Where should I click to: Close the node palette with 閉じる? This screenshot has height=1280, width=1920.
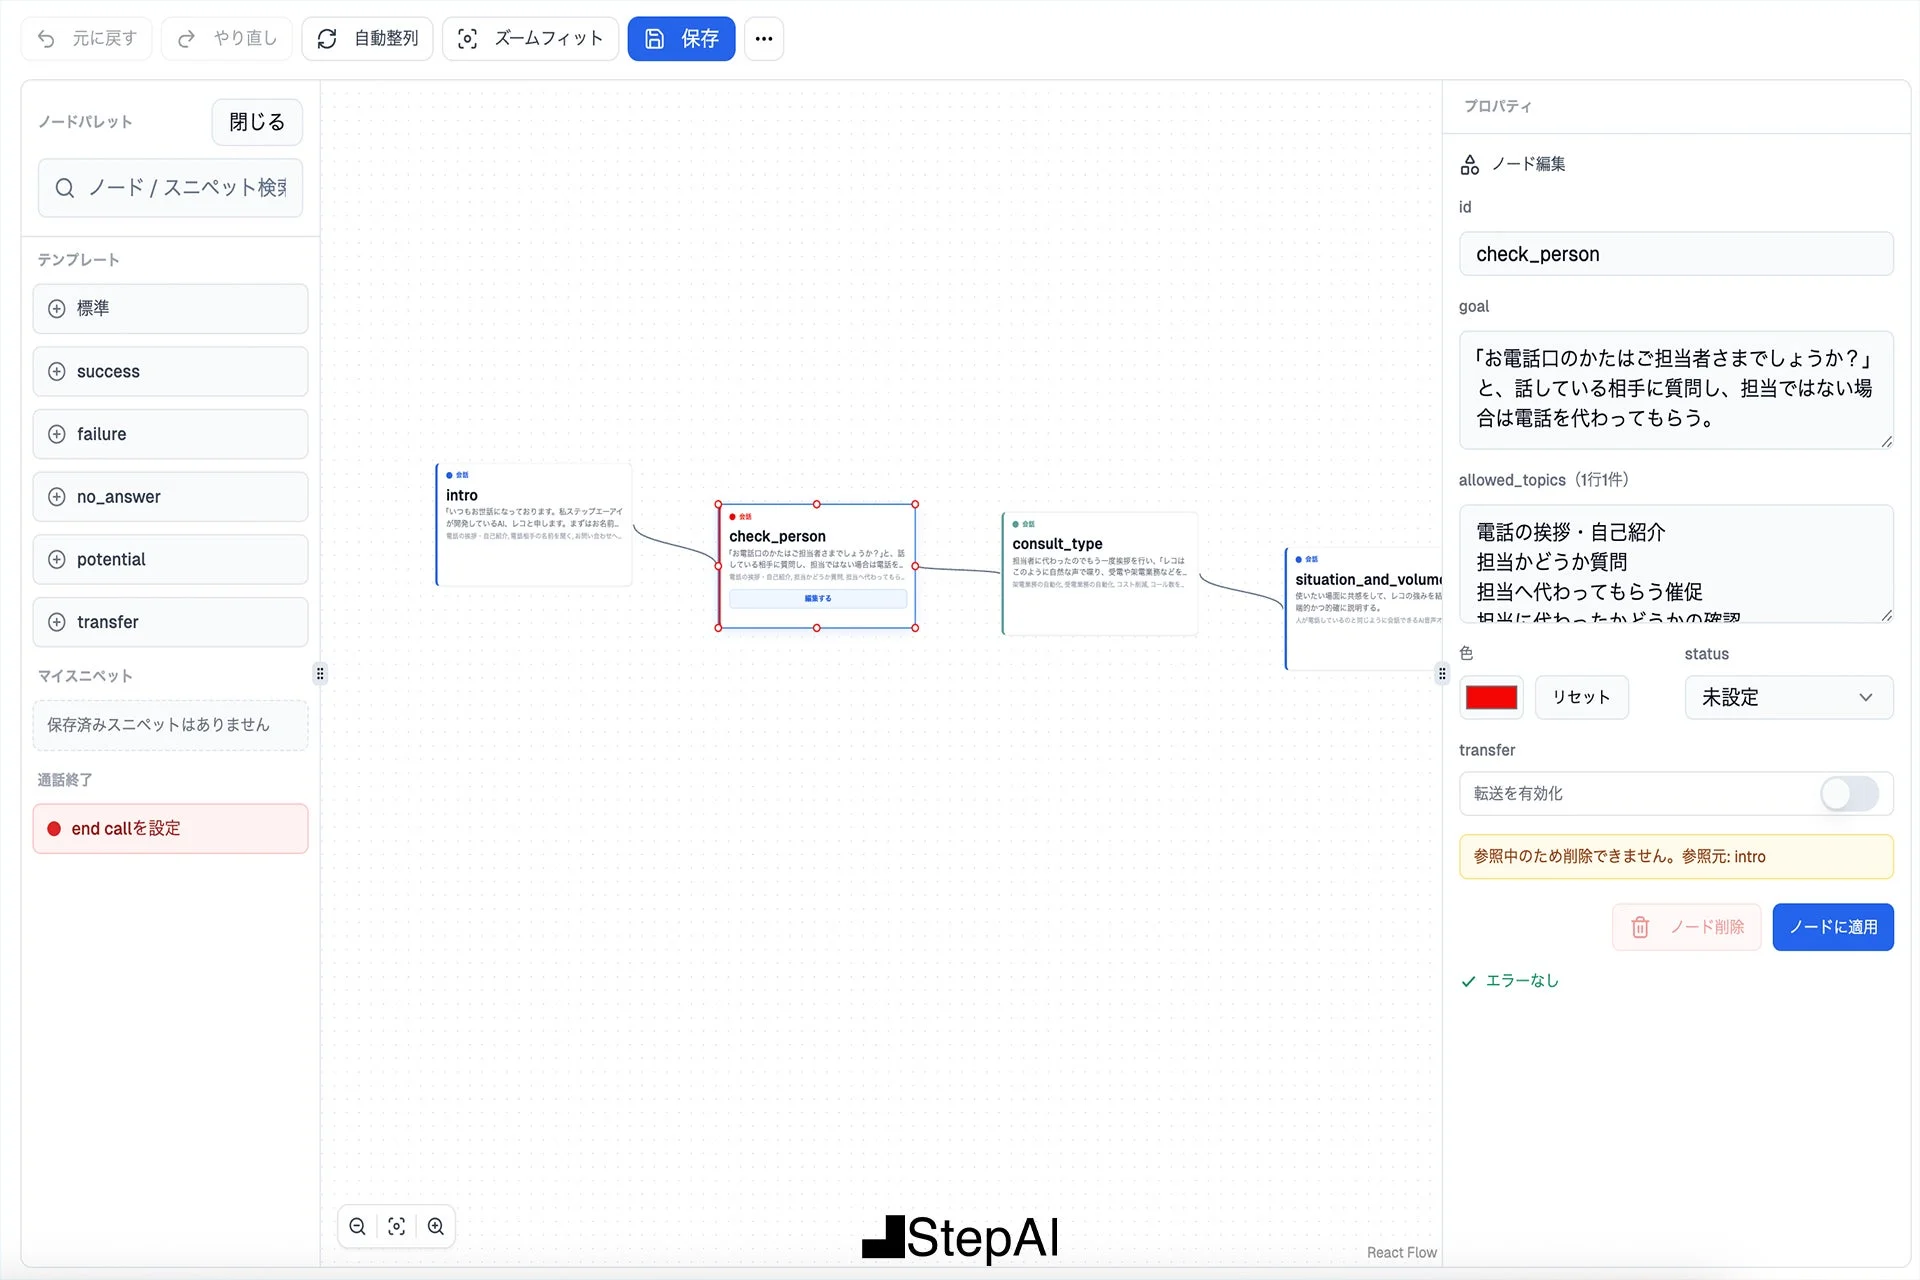click(x=256, y=121)
